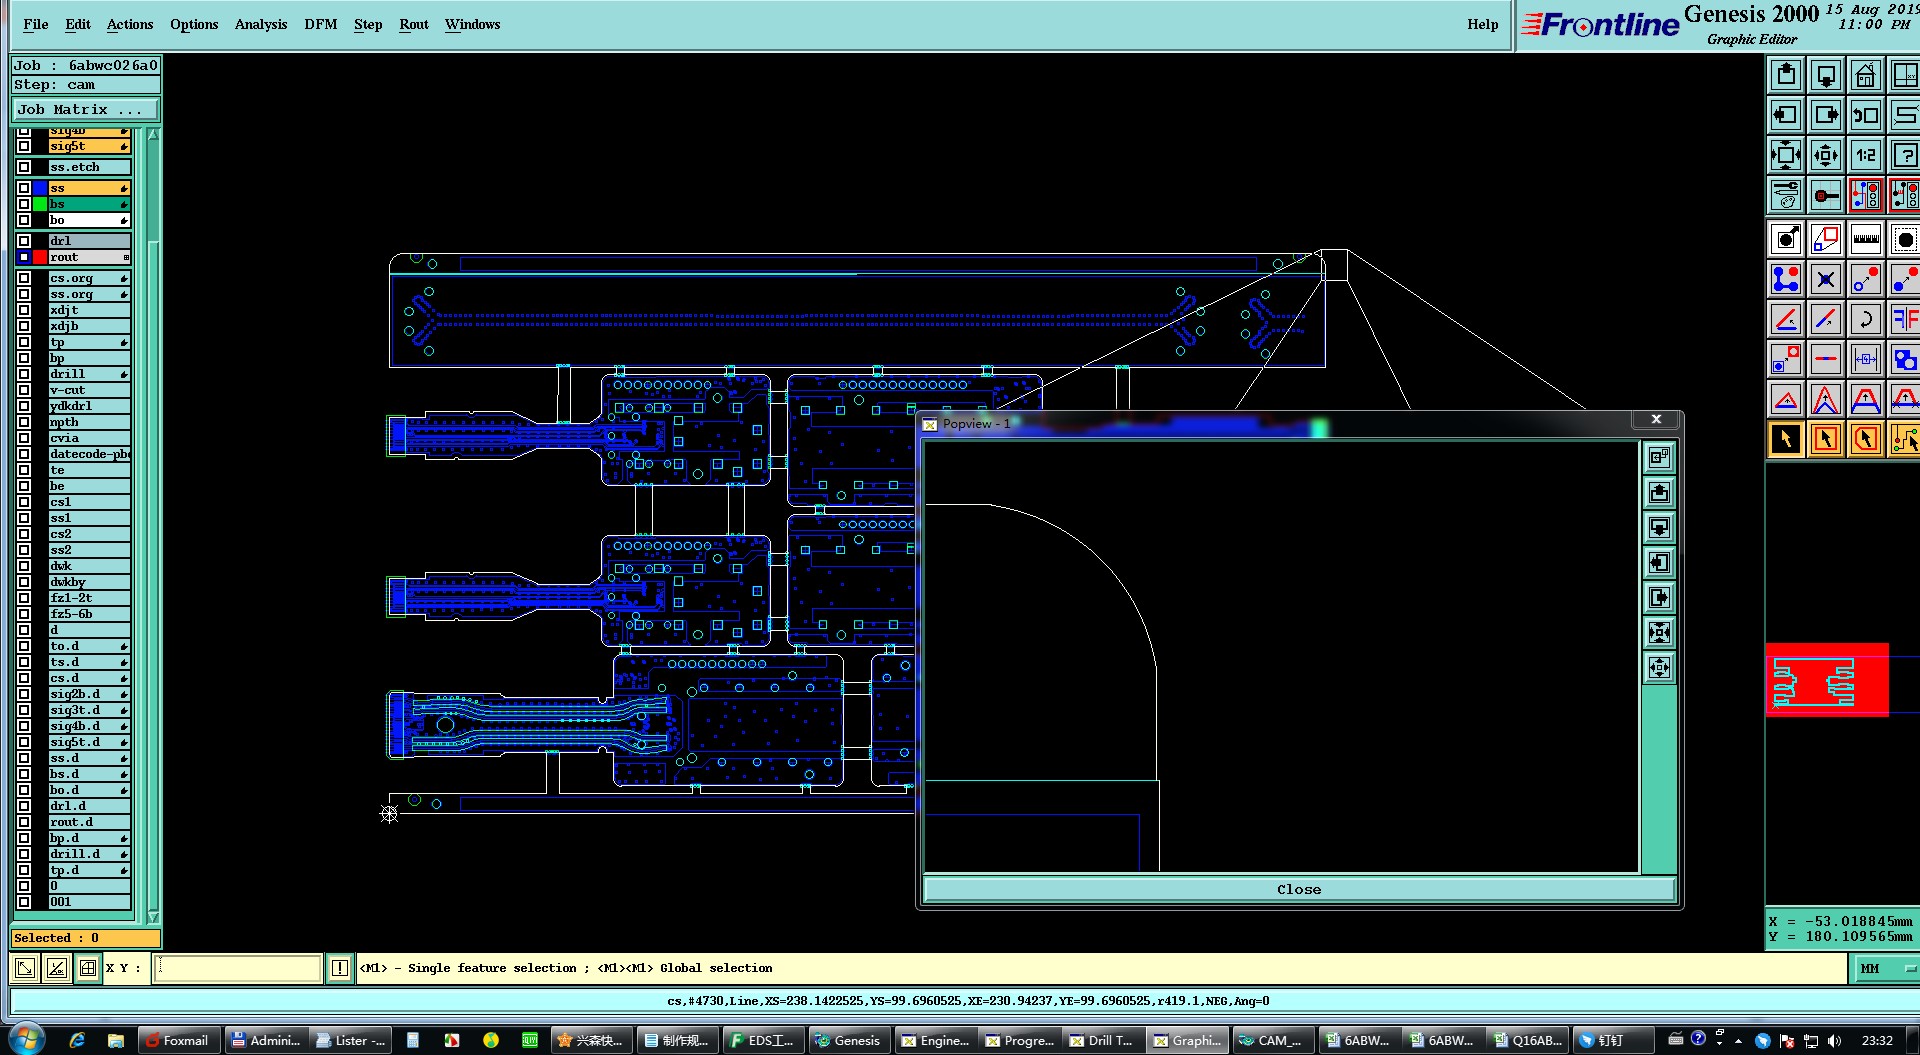1920x1055 pixels.
Task: Toggle the ss.etch layer checkbox
Action: tap(24, 167)
